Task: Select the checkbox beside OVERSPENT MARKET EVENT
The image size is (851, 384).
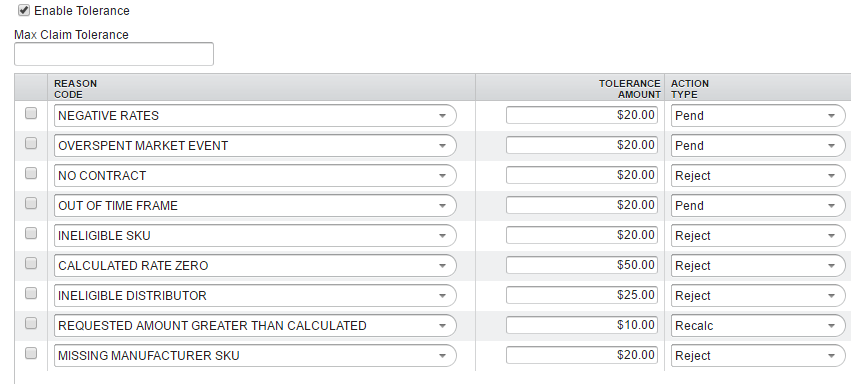Action: tap(31, 143)
